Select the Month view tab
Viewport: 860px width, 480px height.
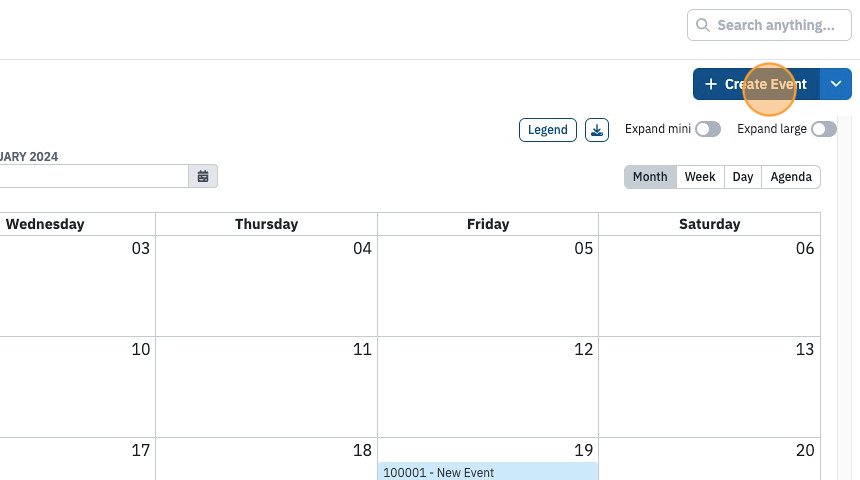coord(650,177)
